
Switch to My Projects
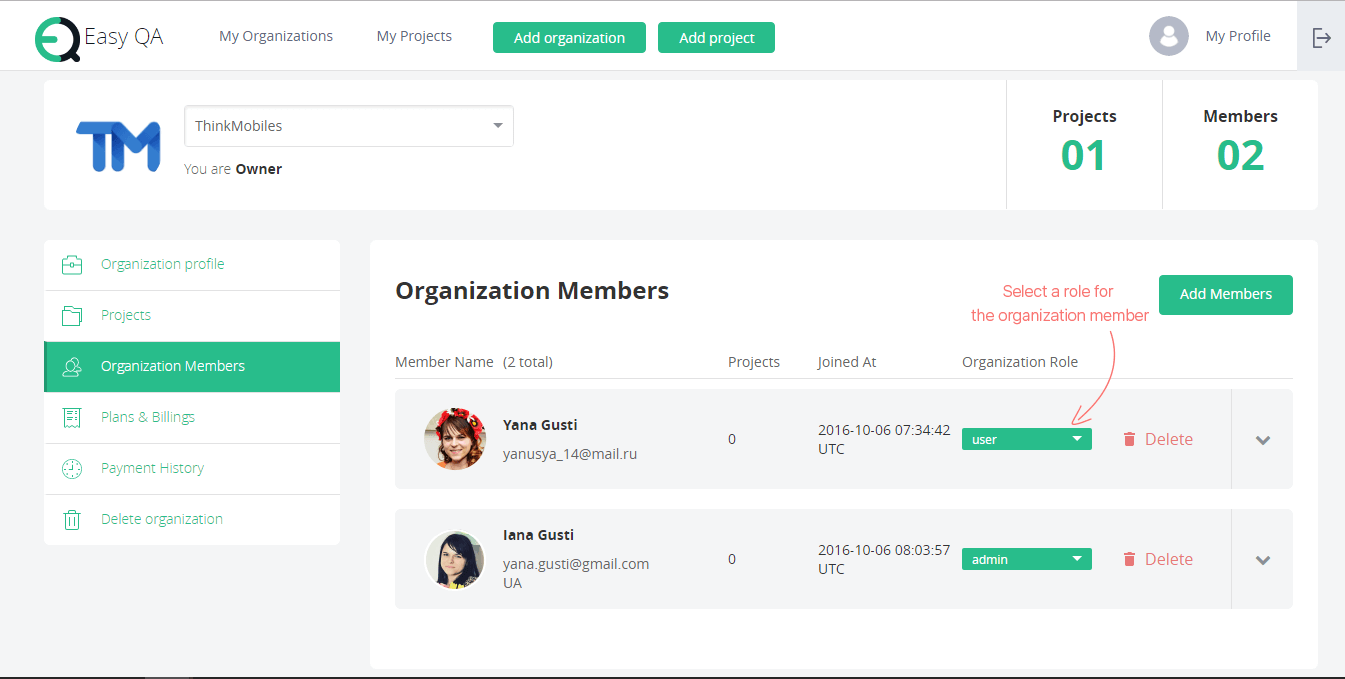point(414,35)
